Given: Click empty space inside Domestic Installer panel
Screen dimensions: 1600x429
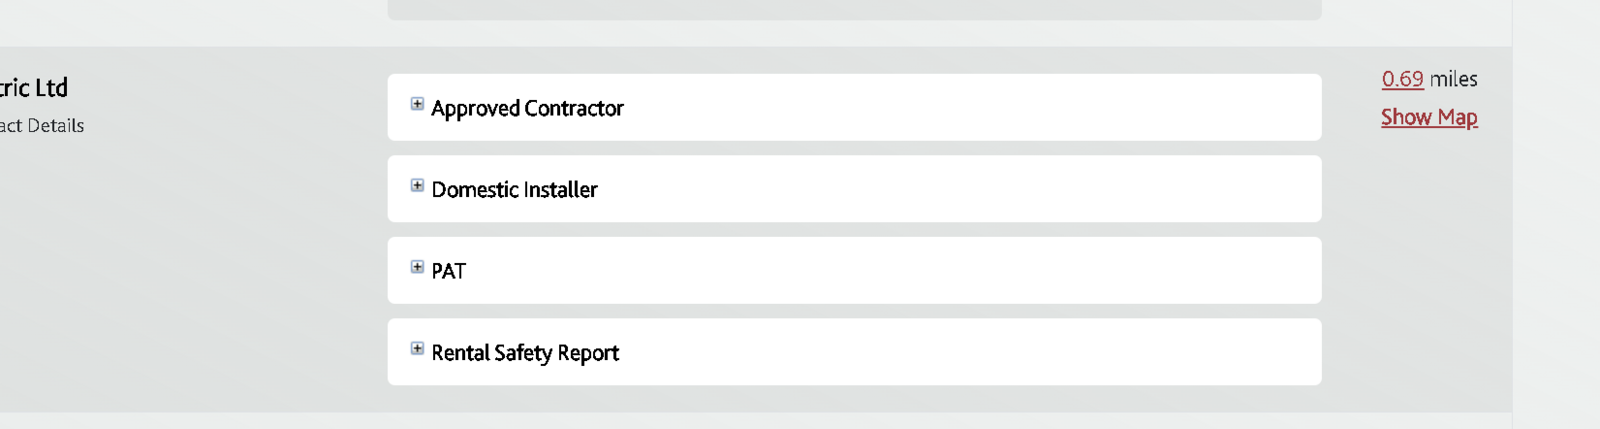Looking at the screenshot, I should coord(950,189).
